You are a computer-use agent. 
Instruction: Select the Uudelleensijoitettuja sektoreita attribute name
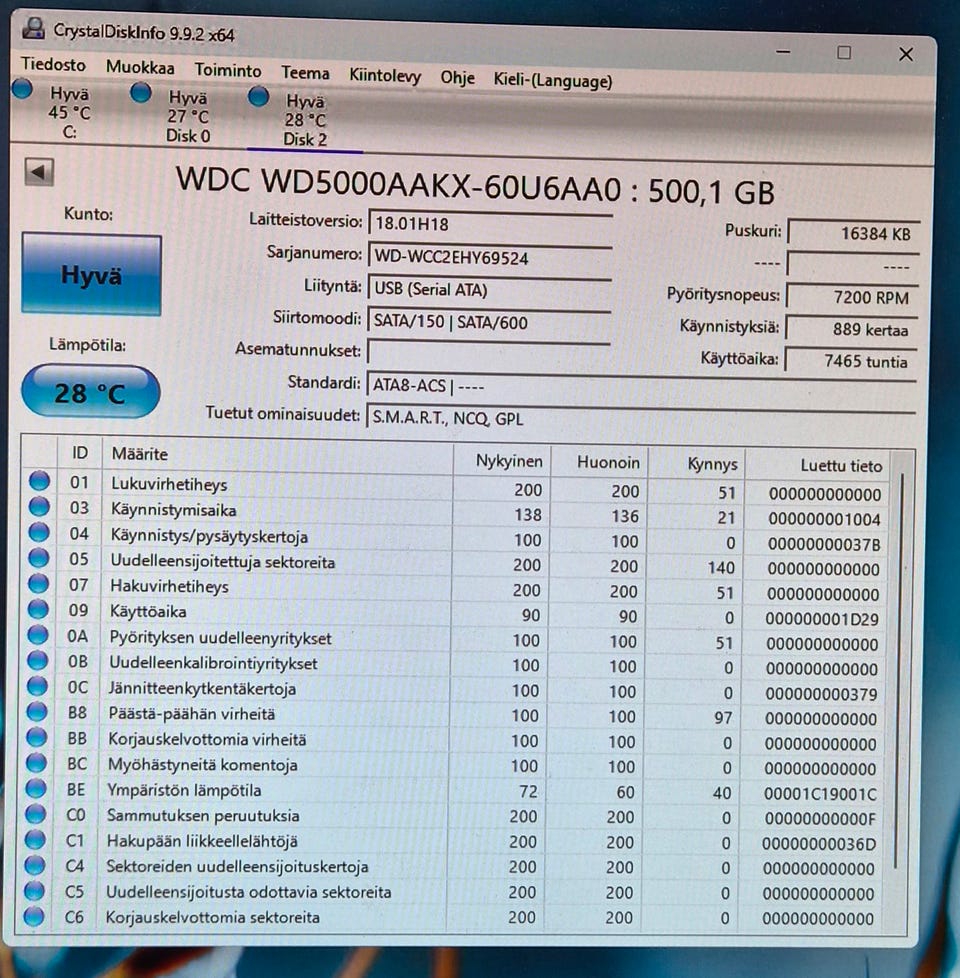pyautogui.click(x=223, y=562)
